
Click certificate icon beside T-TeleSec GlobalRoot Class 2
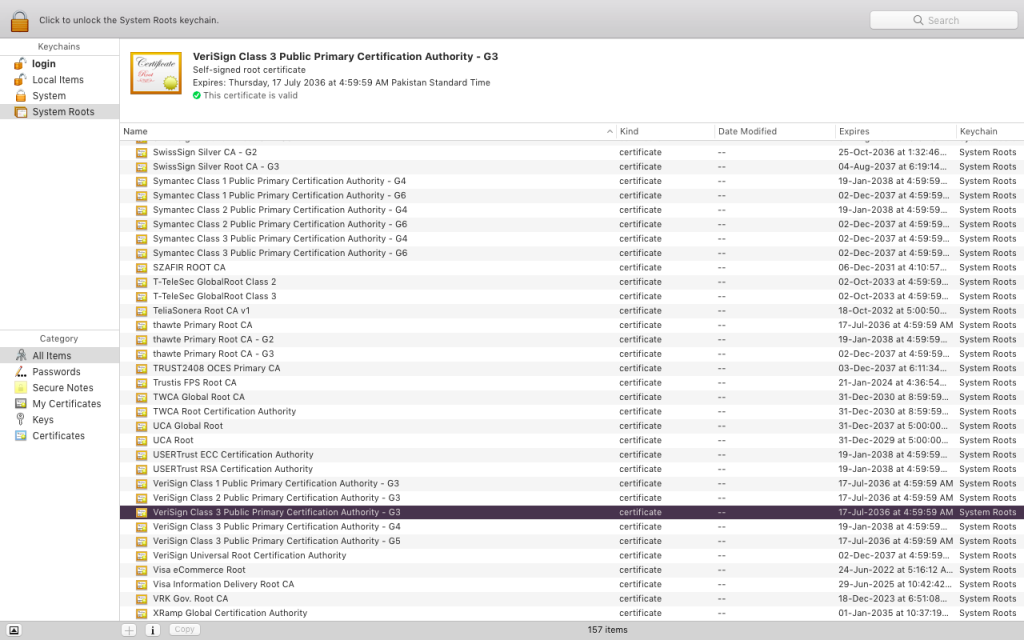(x=141, y=282)
